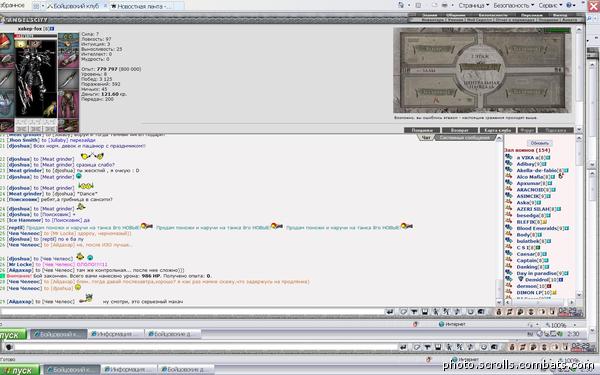Open the body armor equipment slot

click(7, 103)
